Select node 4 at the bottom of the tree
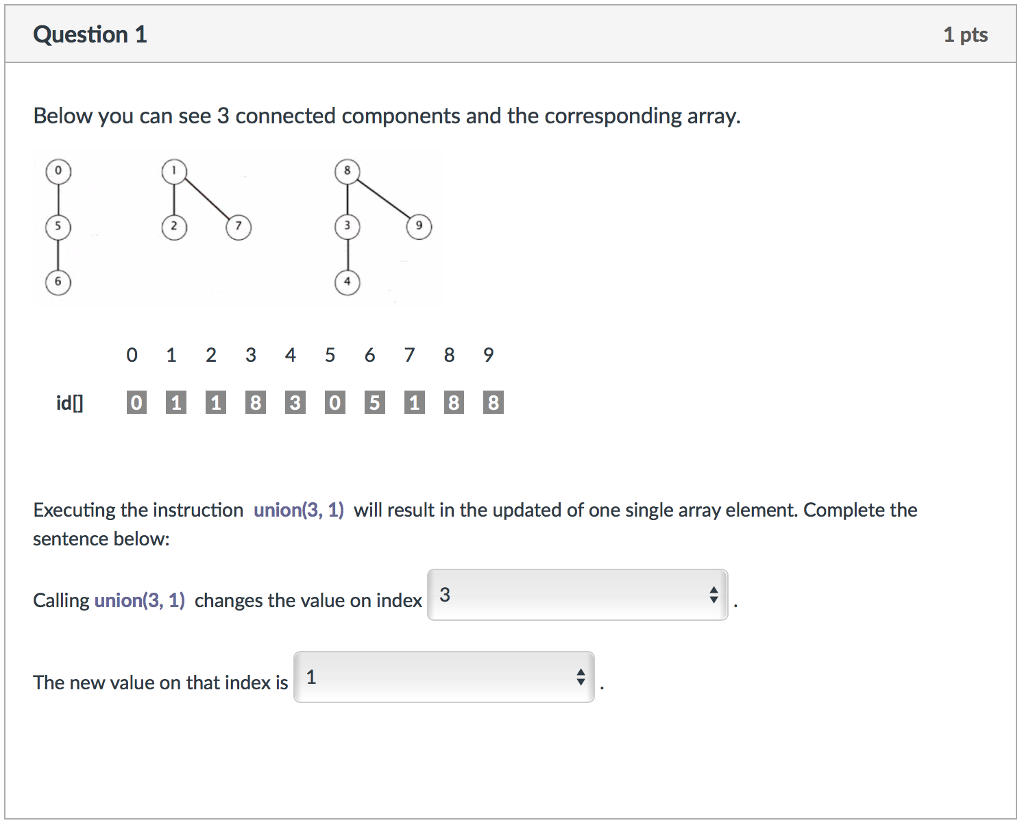The height and width of the screenshot is (825, 1024). point(347,282)
